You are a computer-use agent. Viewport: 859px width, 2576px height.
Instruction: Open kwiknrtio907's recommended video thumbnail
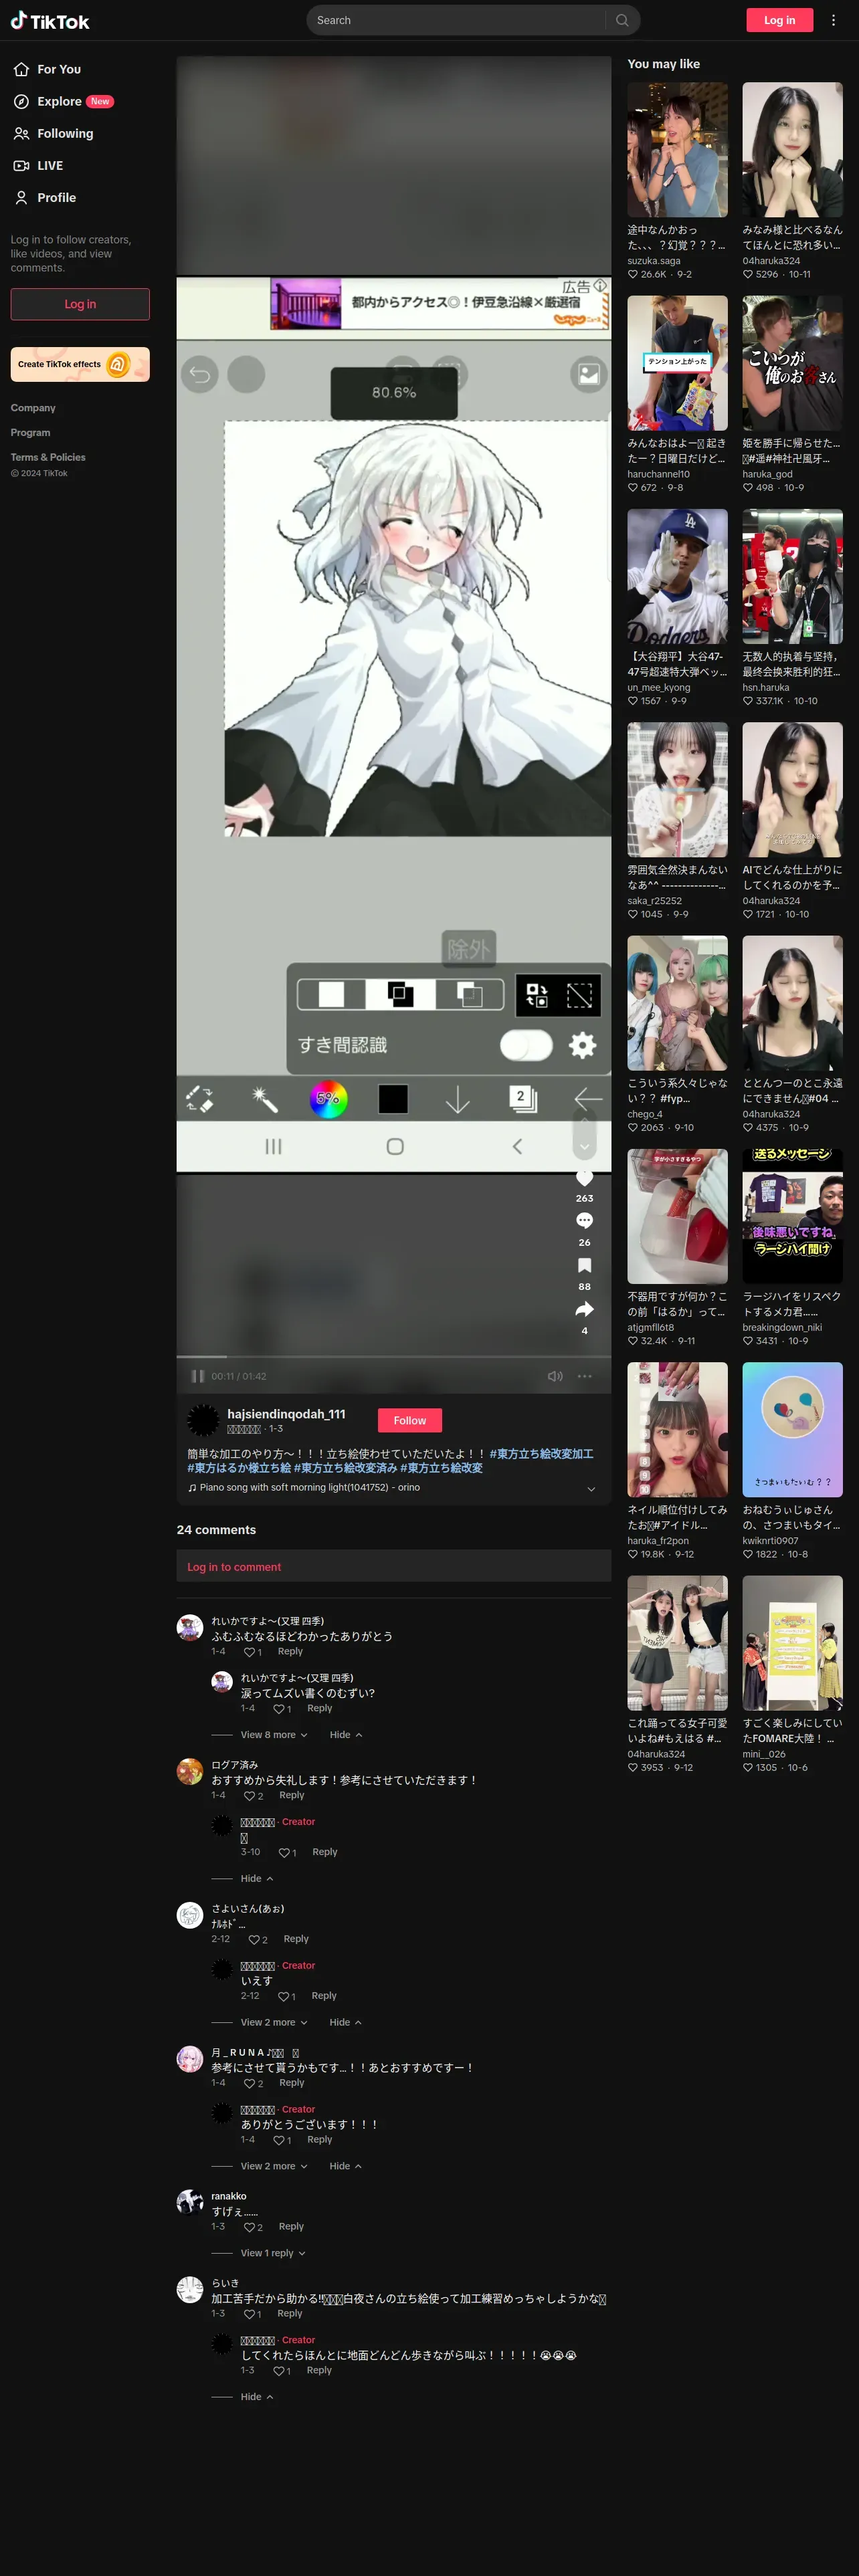(x=792, y=1430)
